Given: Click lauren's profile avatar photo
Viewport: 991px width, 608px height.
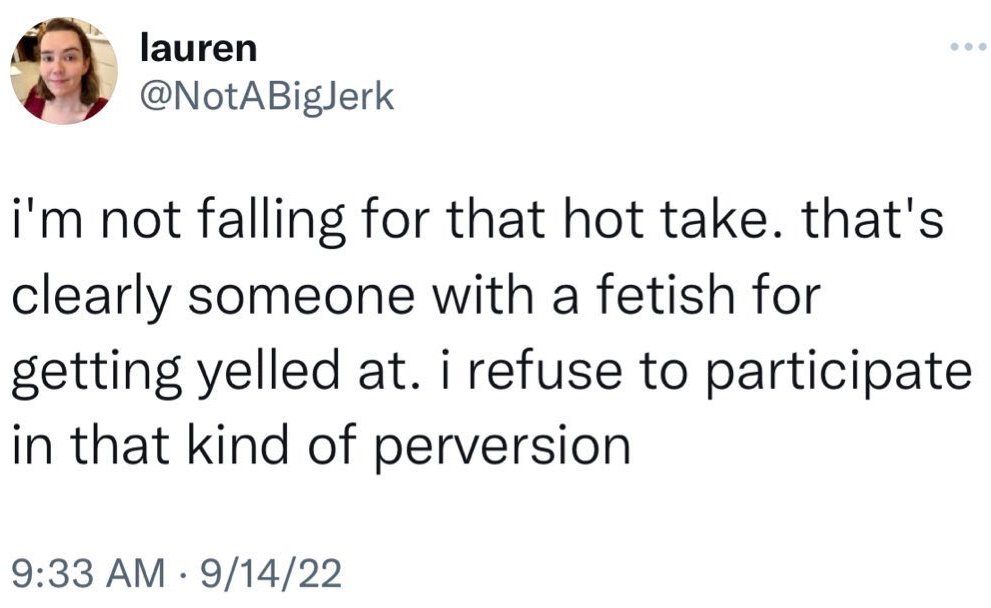Looking at the screenshot, I should (x=64, y=70).
